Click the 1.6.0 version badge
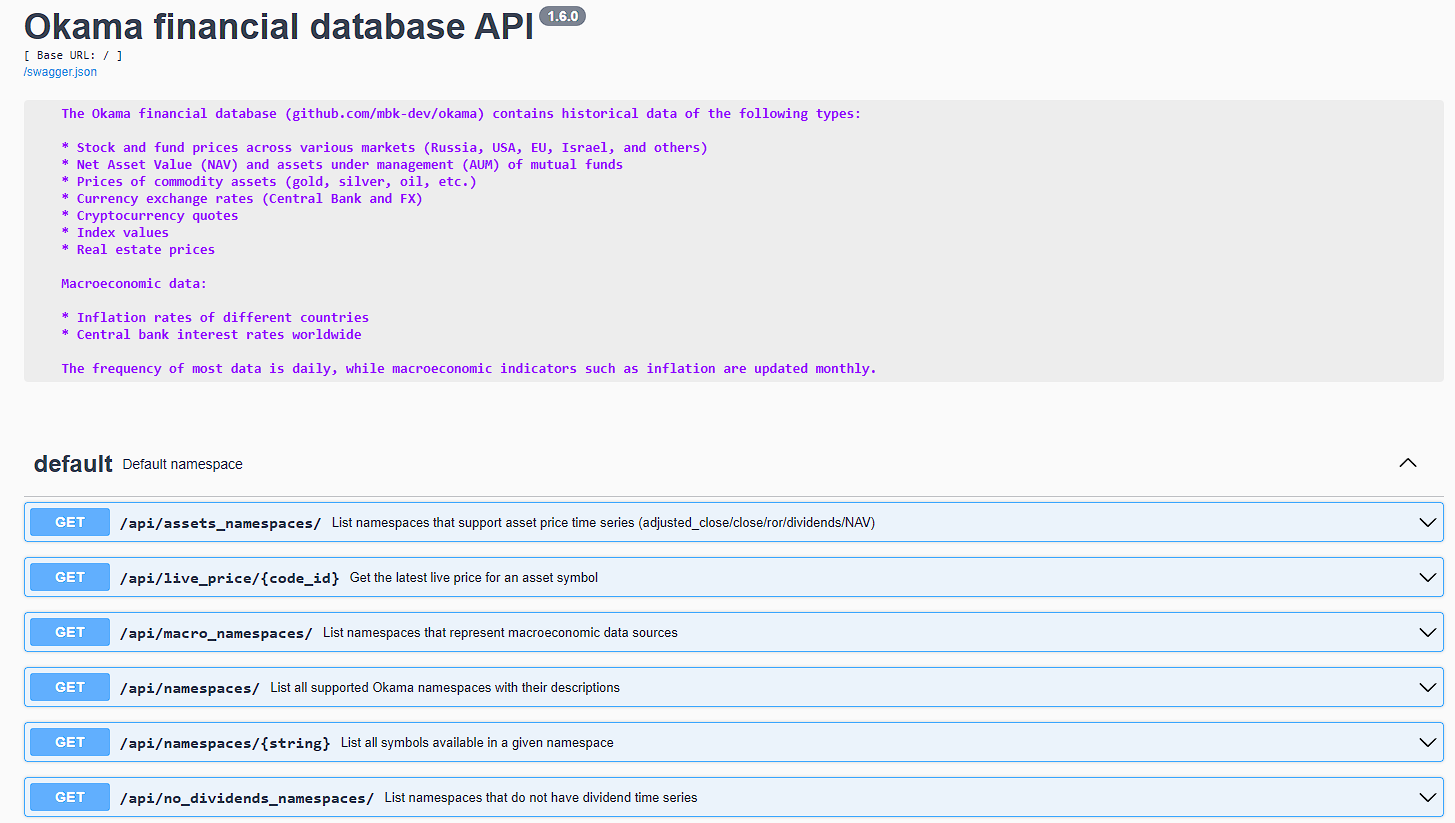Viewport: 1455px width, 823px height. click(562, 16)
